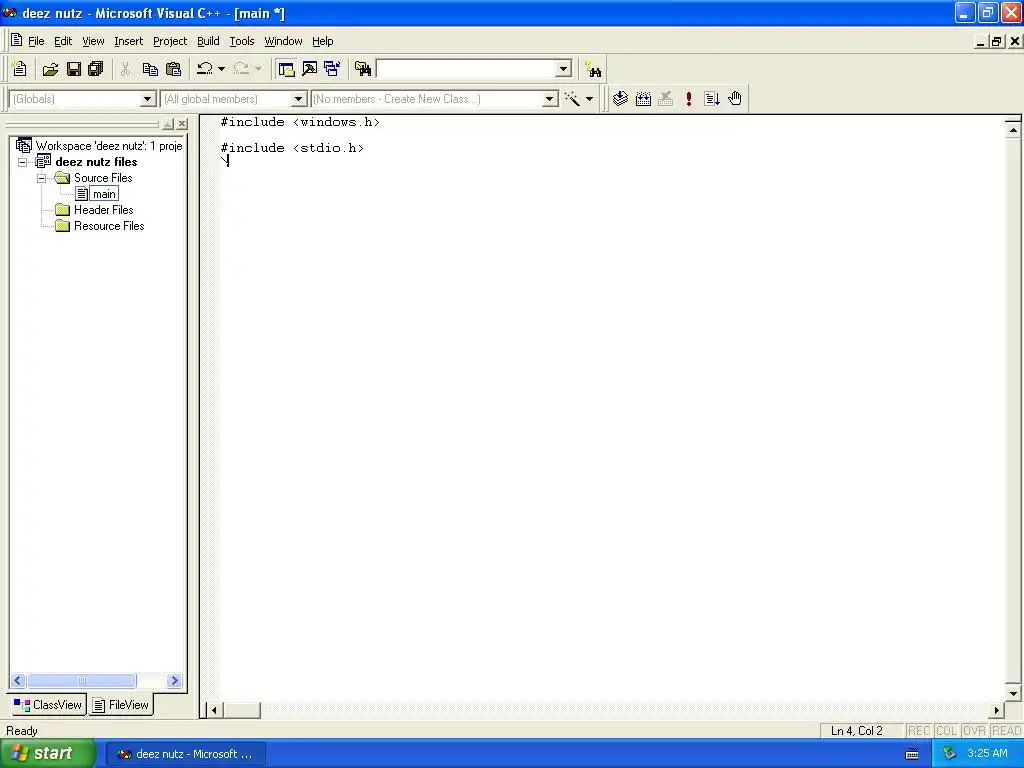Click the #include <windows.h> code line
This screenshot has width=1024, height=768.
click(x=300, y=122)
